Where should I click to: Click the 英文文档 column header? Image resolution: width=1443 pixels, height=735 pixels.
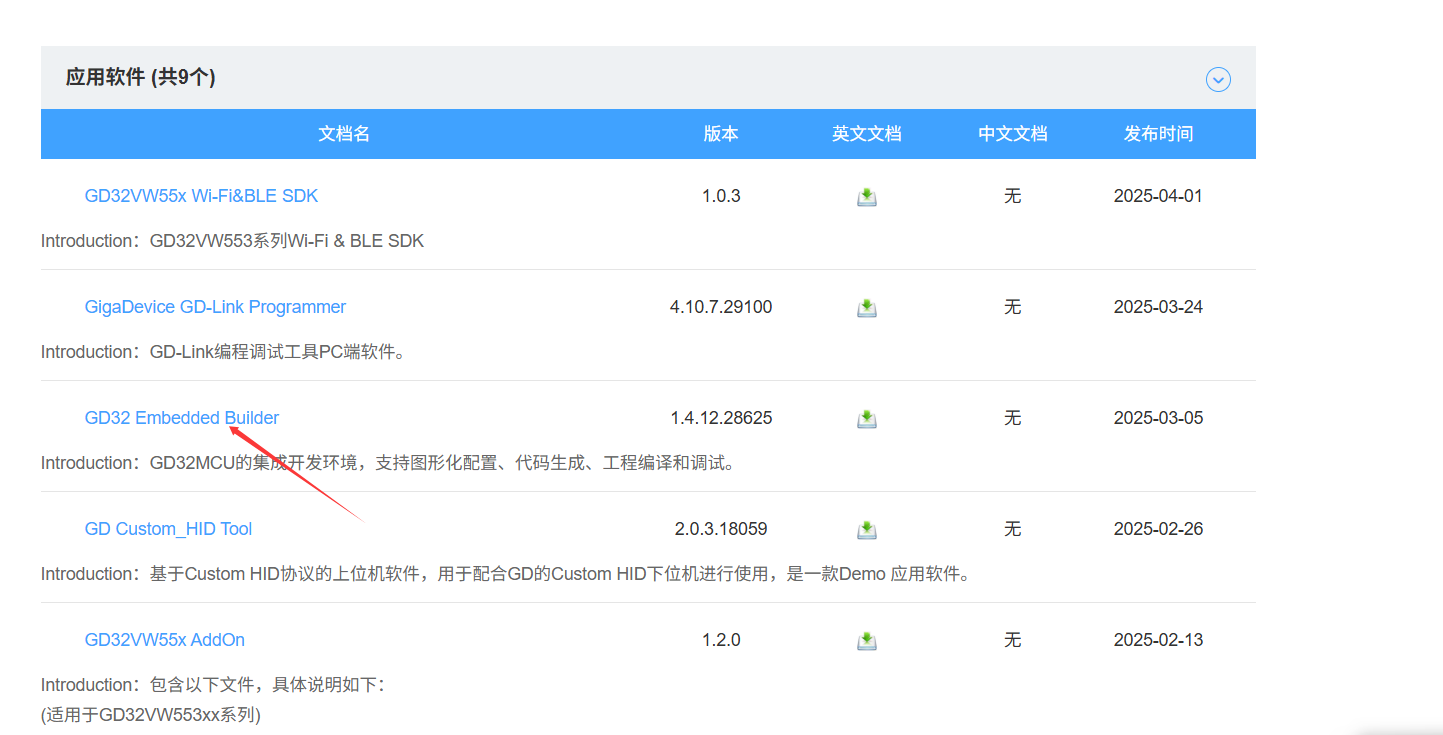coord(866,134)
